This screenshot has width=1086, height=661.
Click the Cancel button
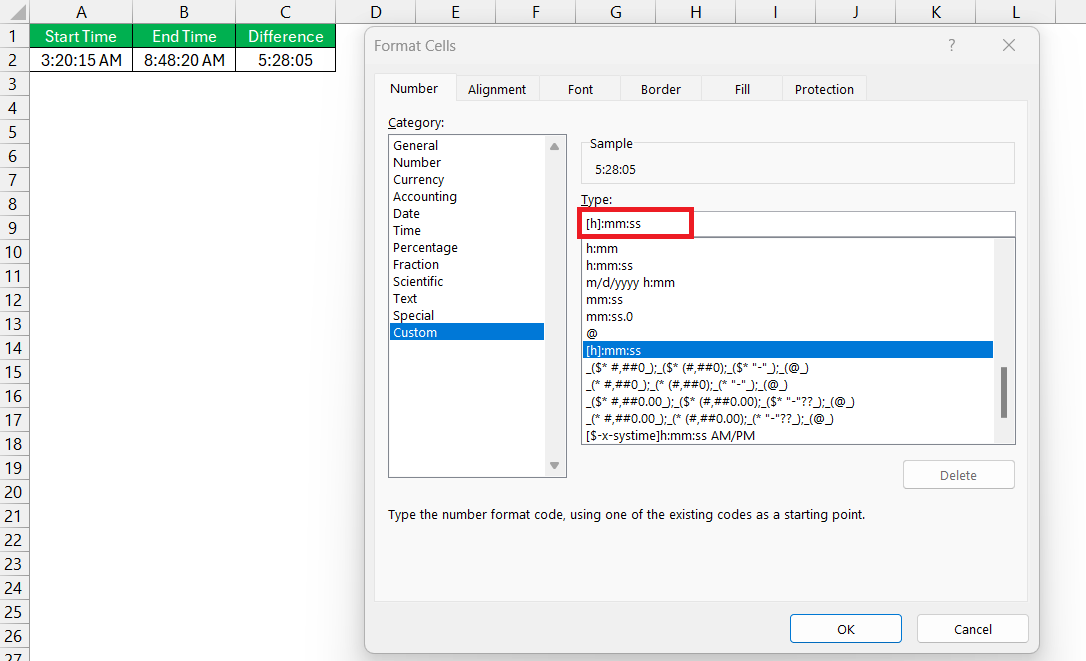pyautogui.click(x=972, y=628)
